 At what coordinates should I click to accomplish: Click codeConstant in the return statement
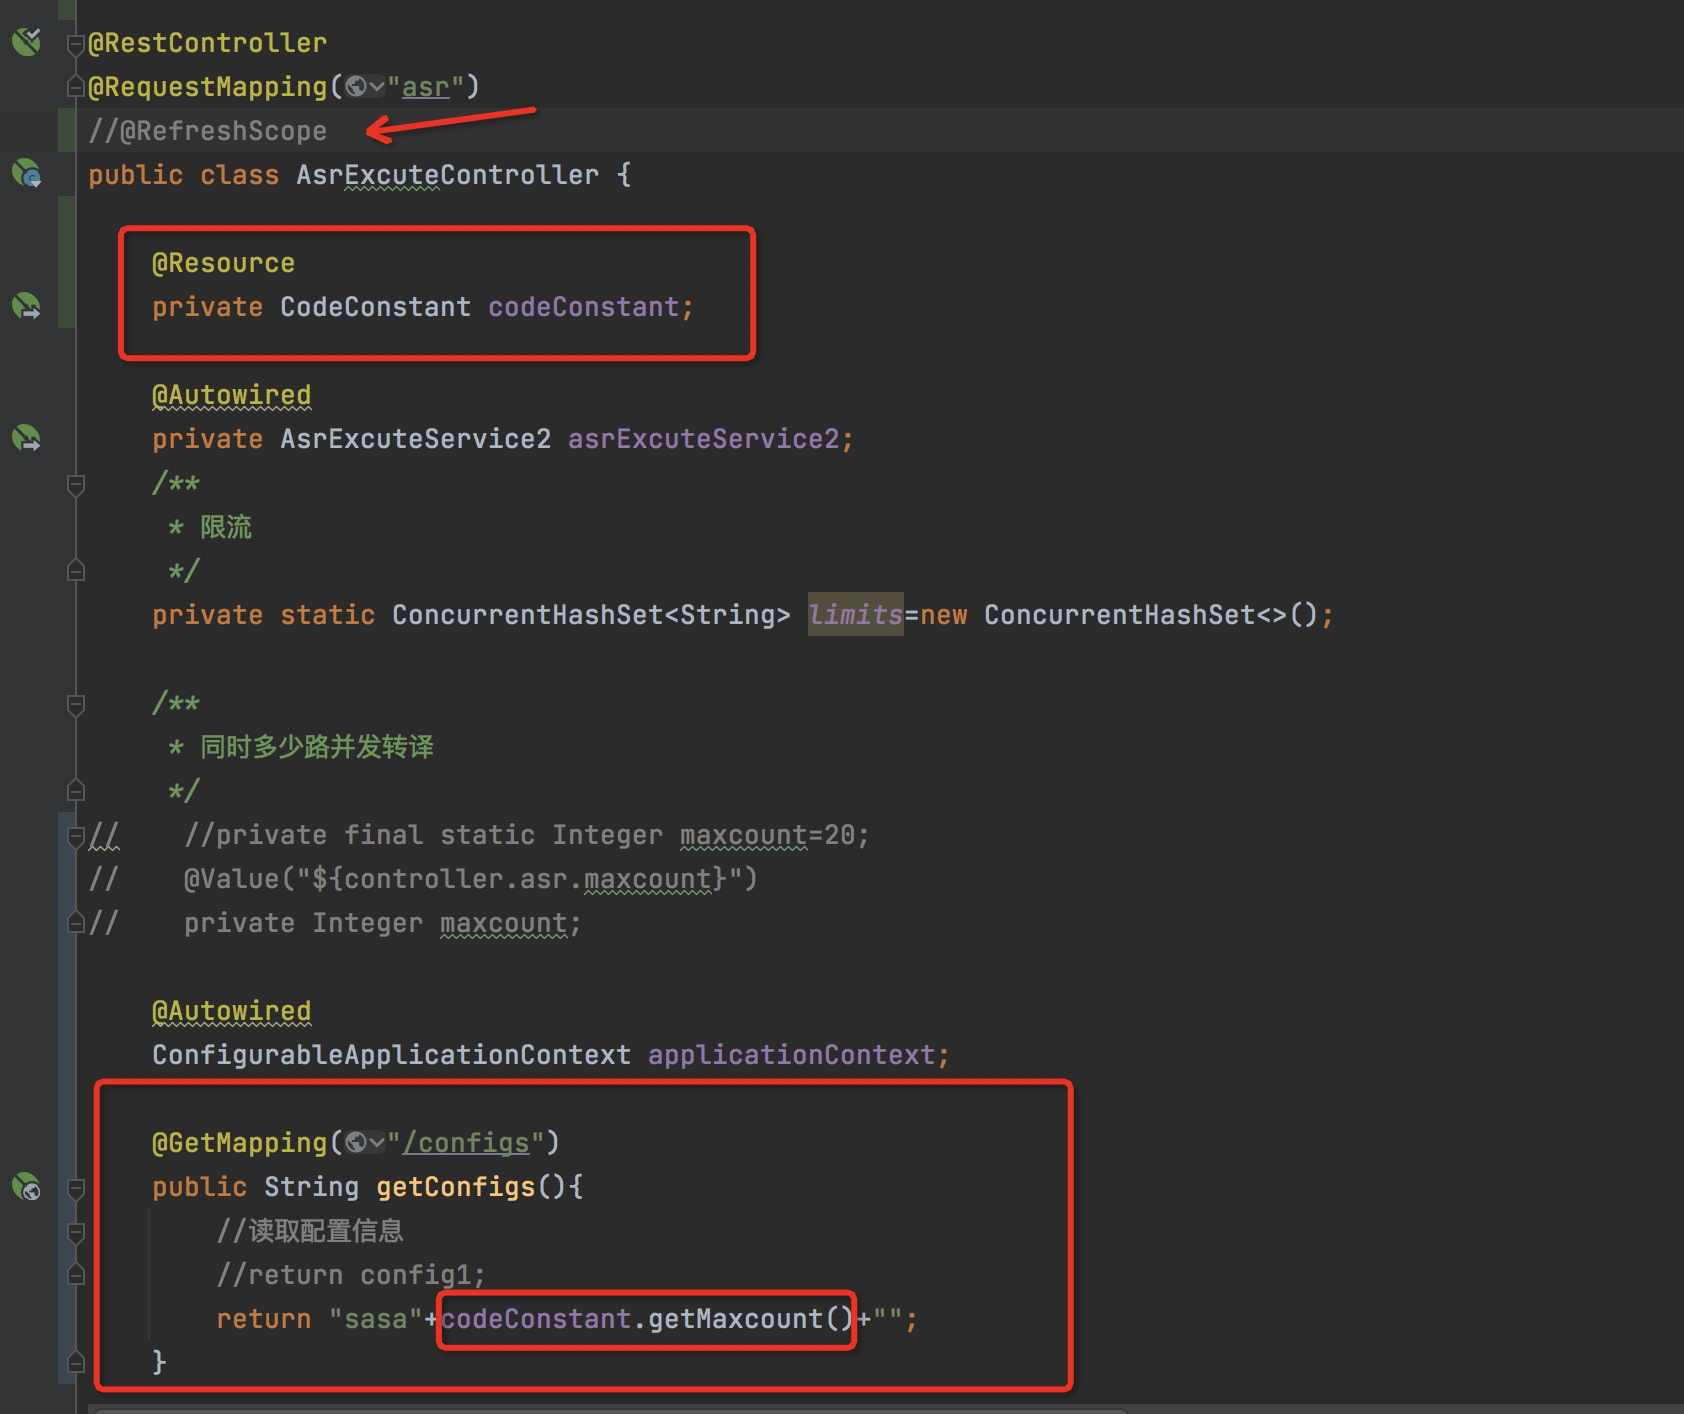coord(536,1319)
